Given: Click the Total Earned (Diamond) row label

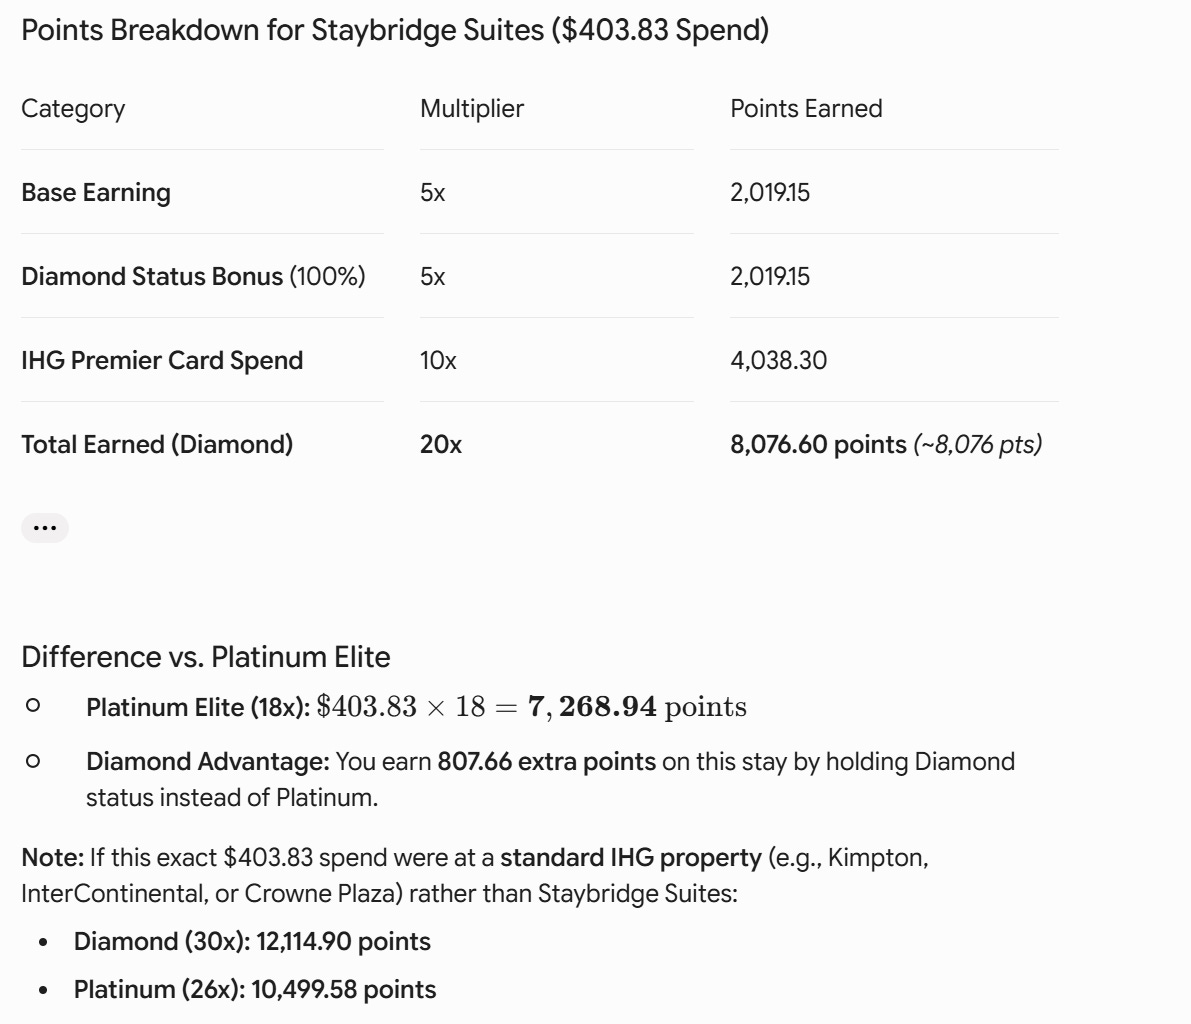Looking at the screenshot, I should pyautogui.click(x=157, y=444).
